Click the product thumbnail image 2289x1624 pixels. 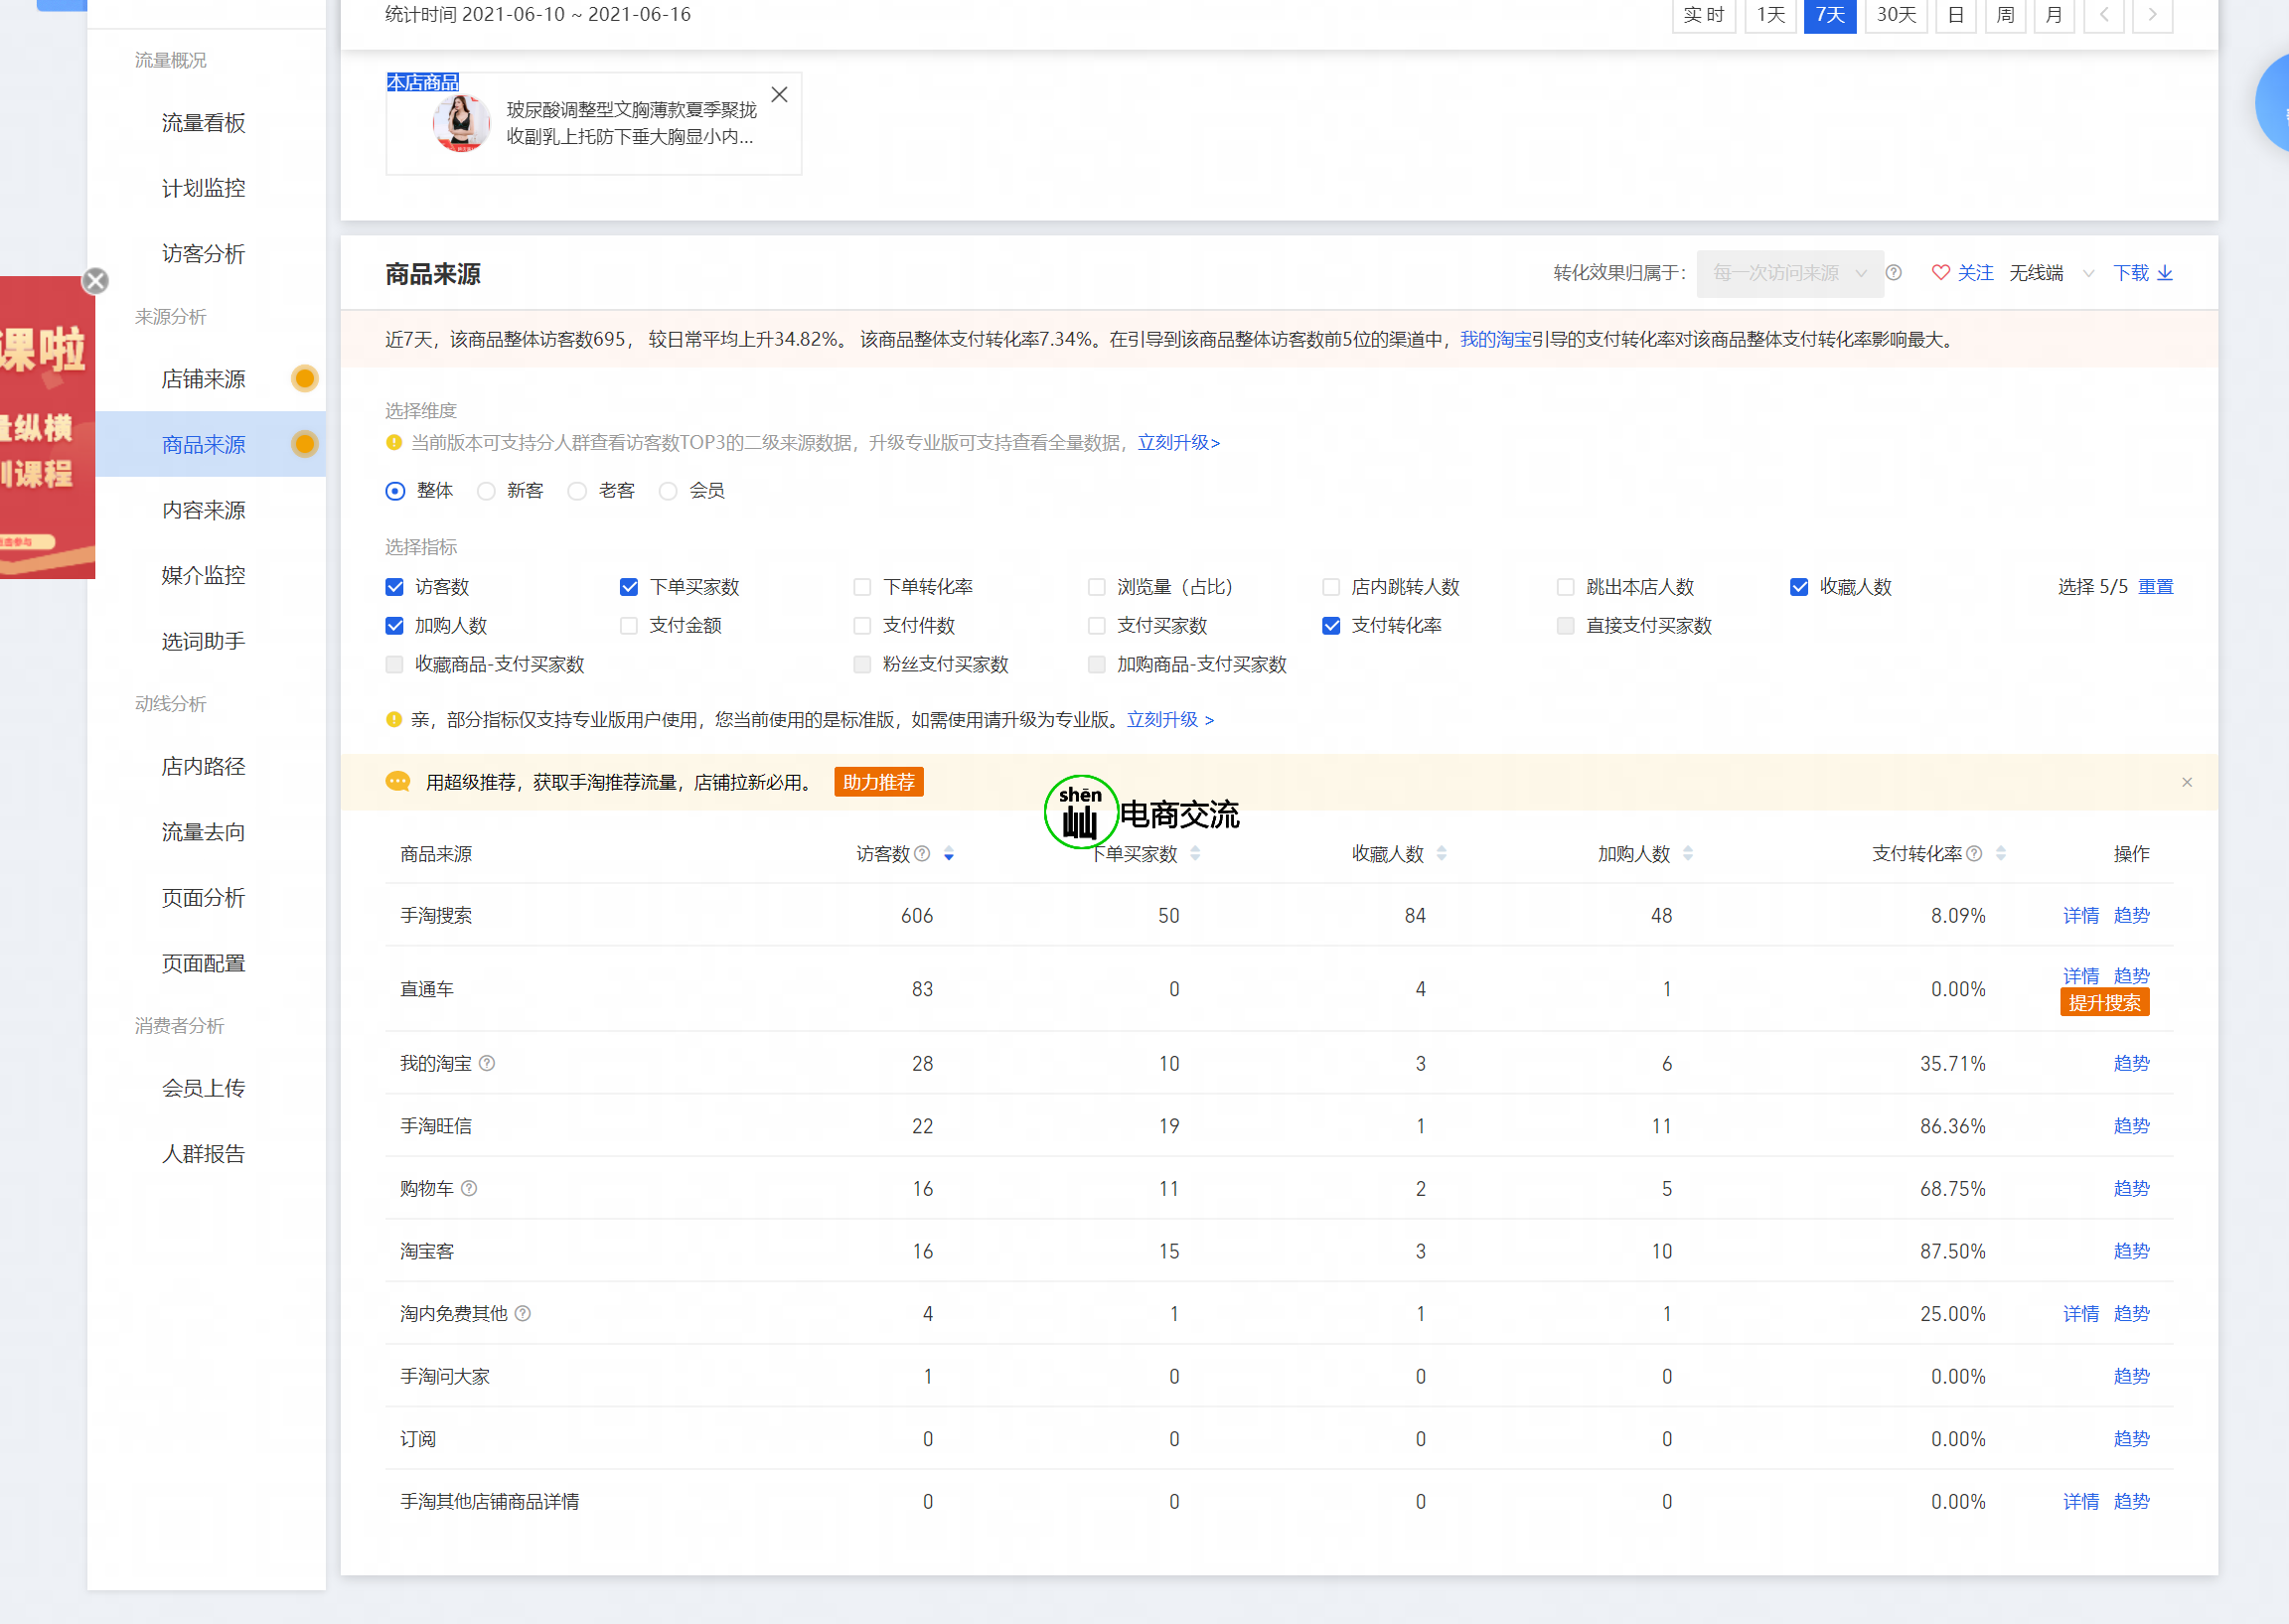(461, 123)
